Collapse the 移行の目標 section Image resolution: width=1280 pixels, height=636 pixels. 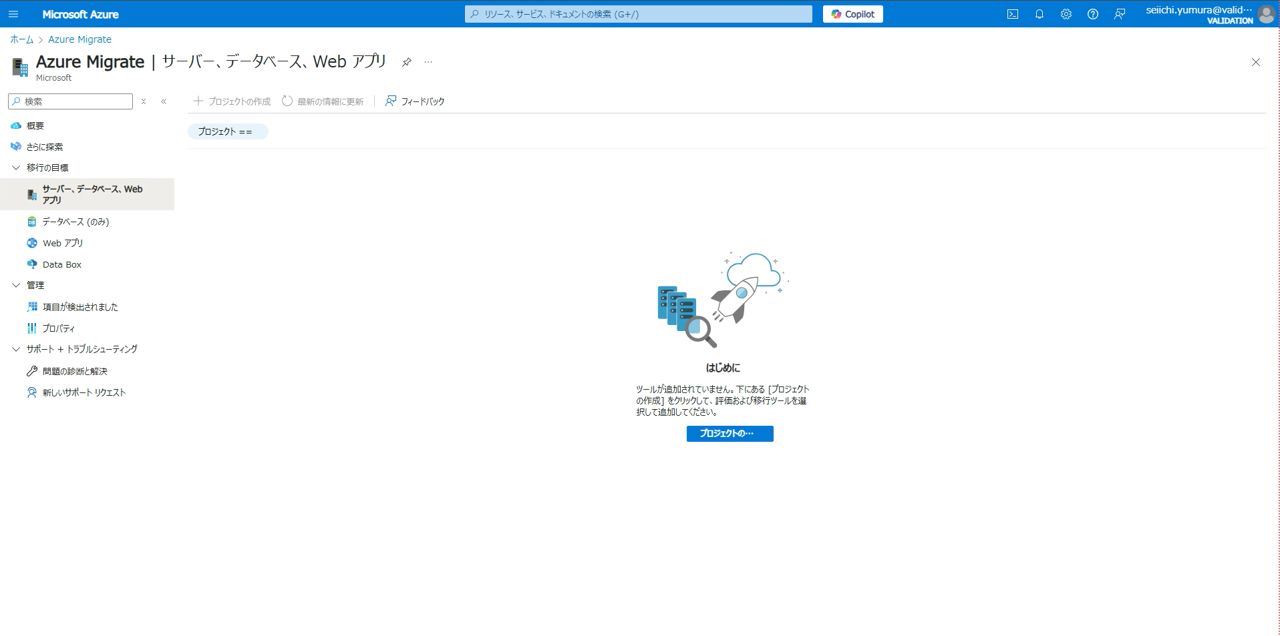[x=16, y=168]
